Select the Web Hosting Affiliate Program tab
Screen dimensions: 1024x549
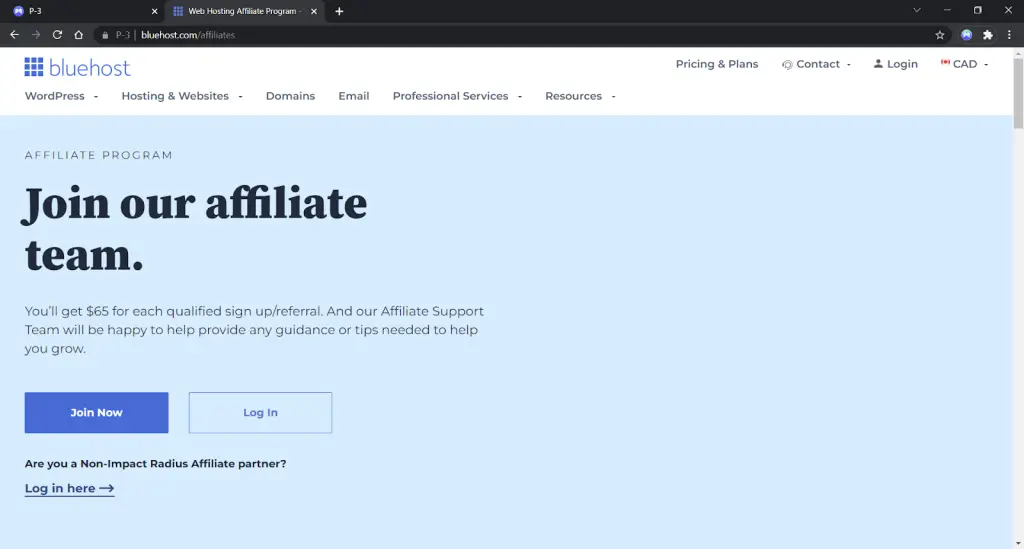click(x=243, y=11)
